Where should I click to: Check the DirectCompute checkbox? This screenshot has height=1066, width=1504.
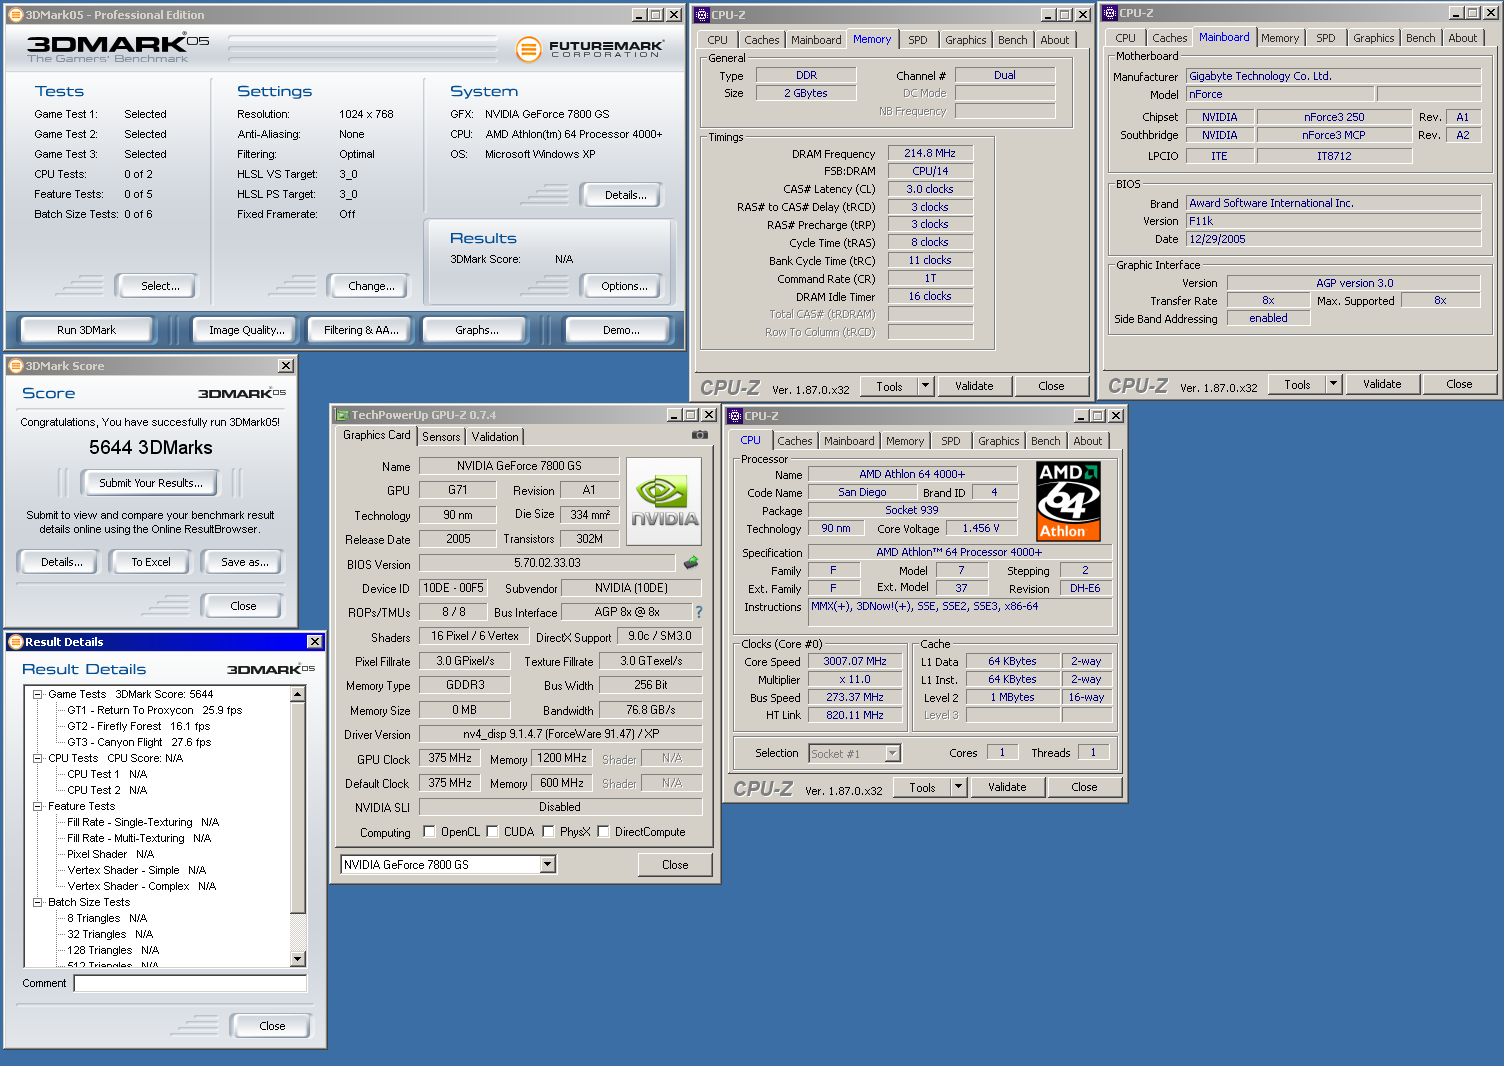[603, 832]
